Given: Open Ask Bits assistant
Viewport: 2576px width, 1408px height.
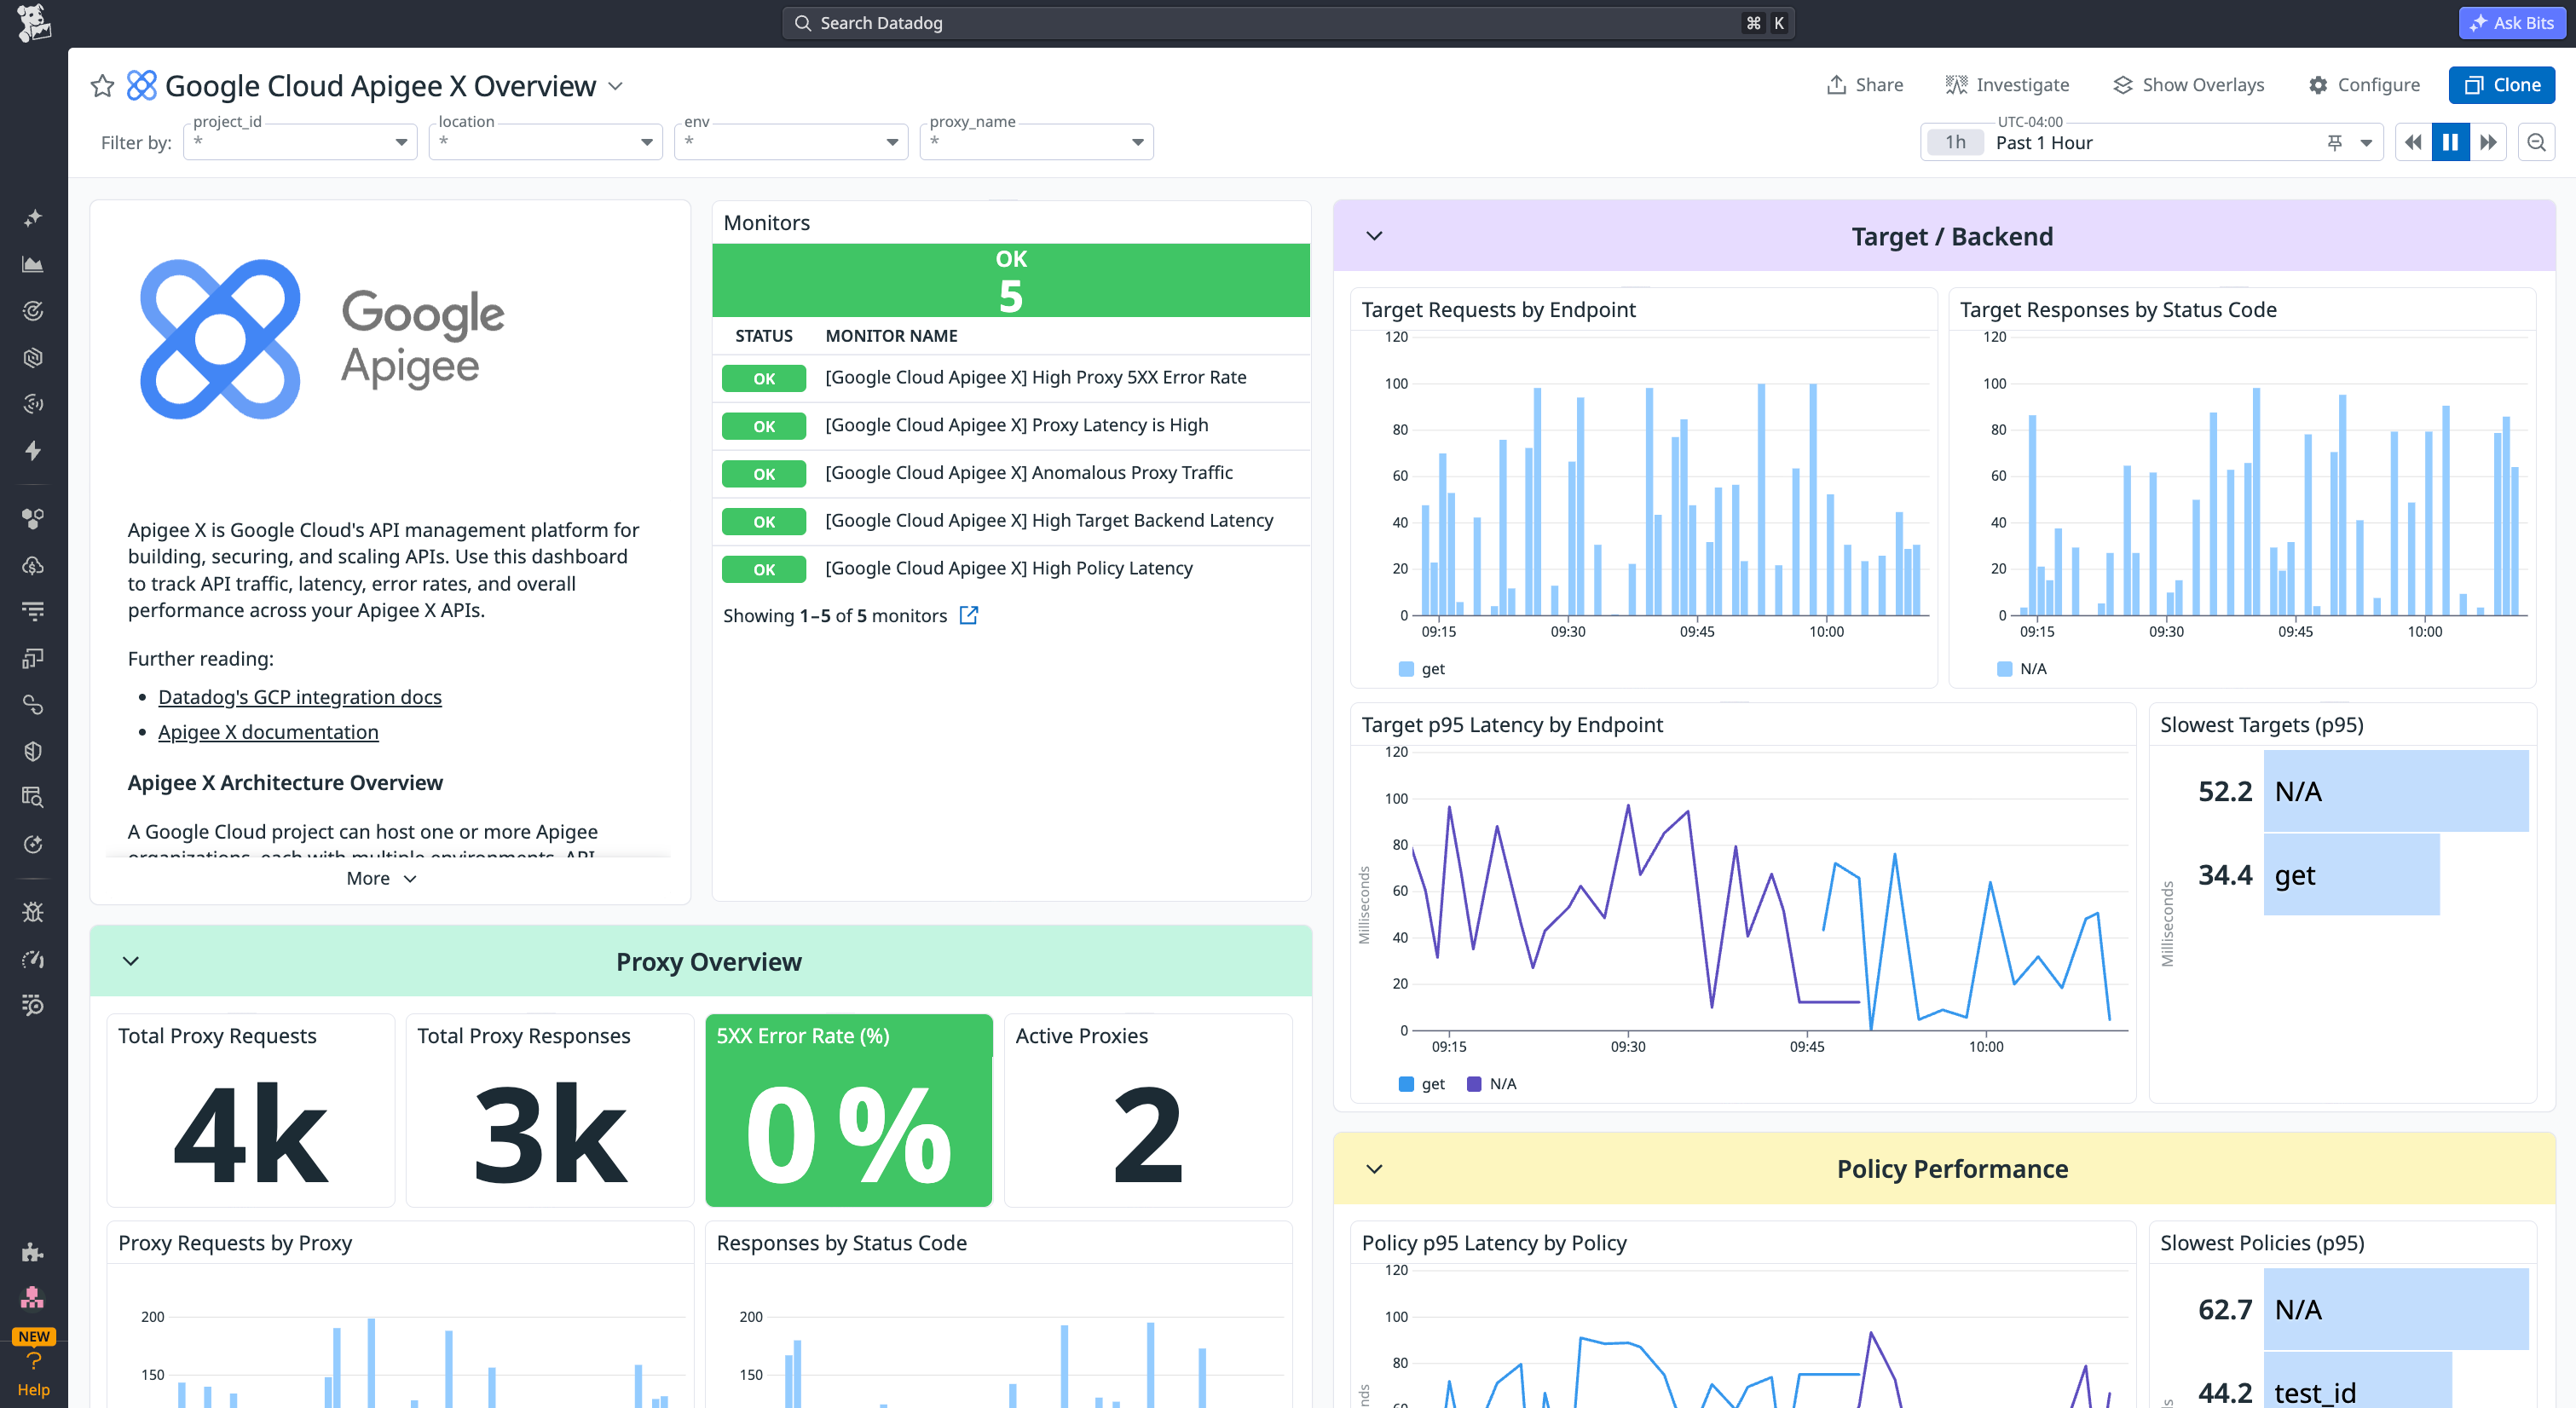Looking at the screenshot, I should (2511, 23).
